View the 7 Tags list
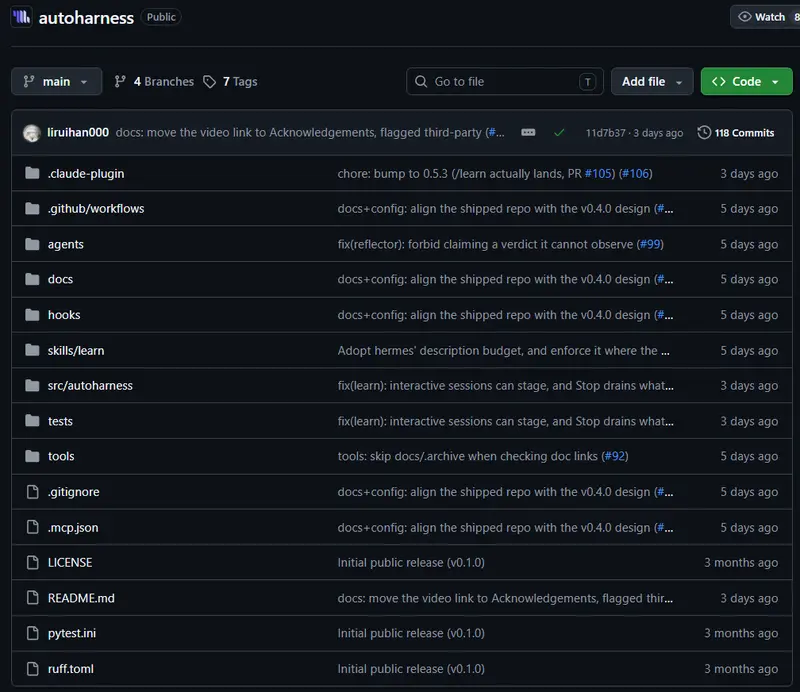Image resolution: width=800 pixels, height=692 pixels. (x=230, y=82)
